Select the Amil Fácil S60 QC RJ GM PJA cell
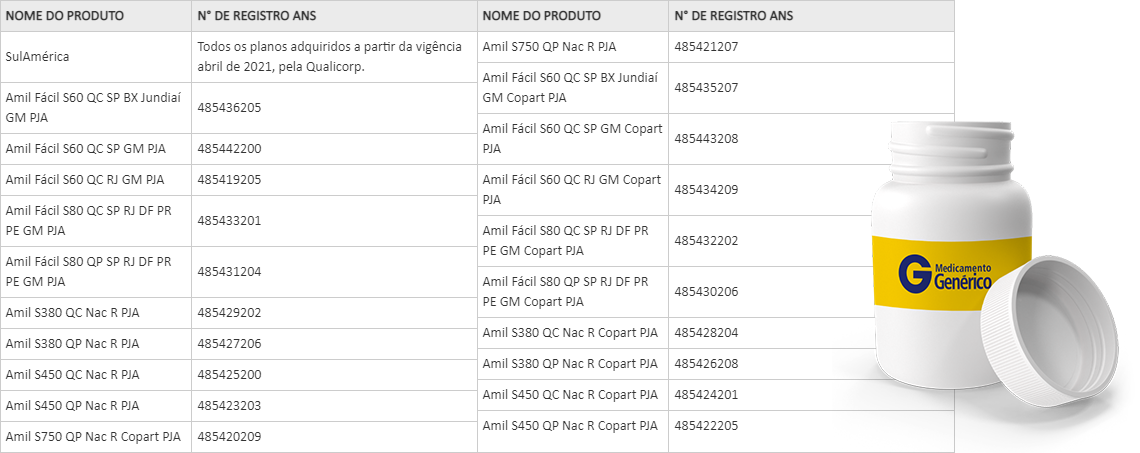The image size is (1140, 453). (96, 180)
